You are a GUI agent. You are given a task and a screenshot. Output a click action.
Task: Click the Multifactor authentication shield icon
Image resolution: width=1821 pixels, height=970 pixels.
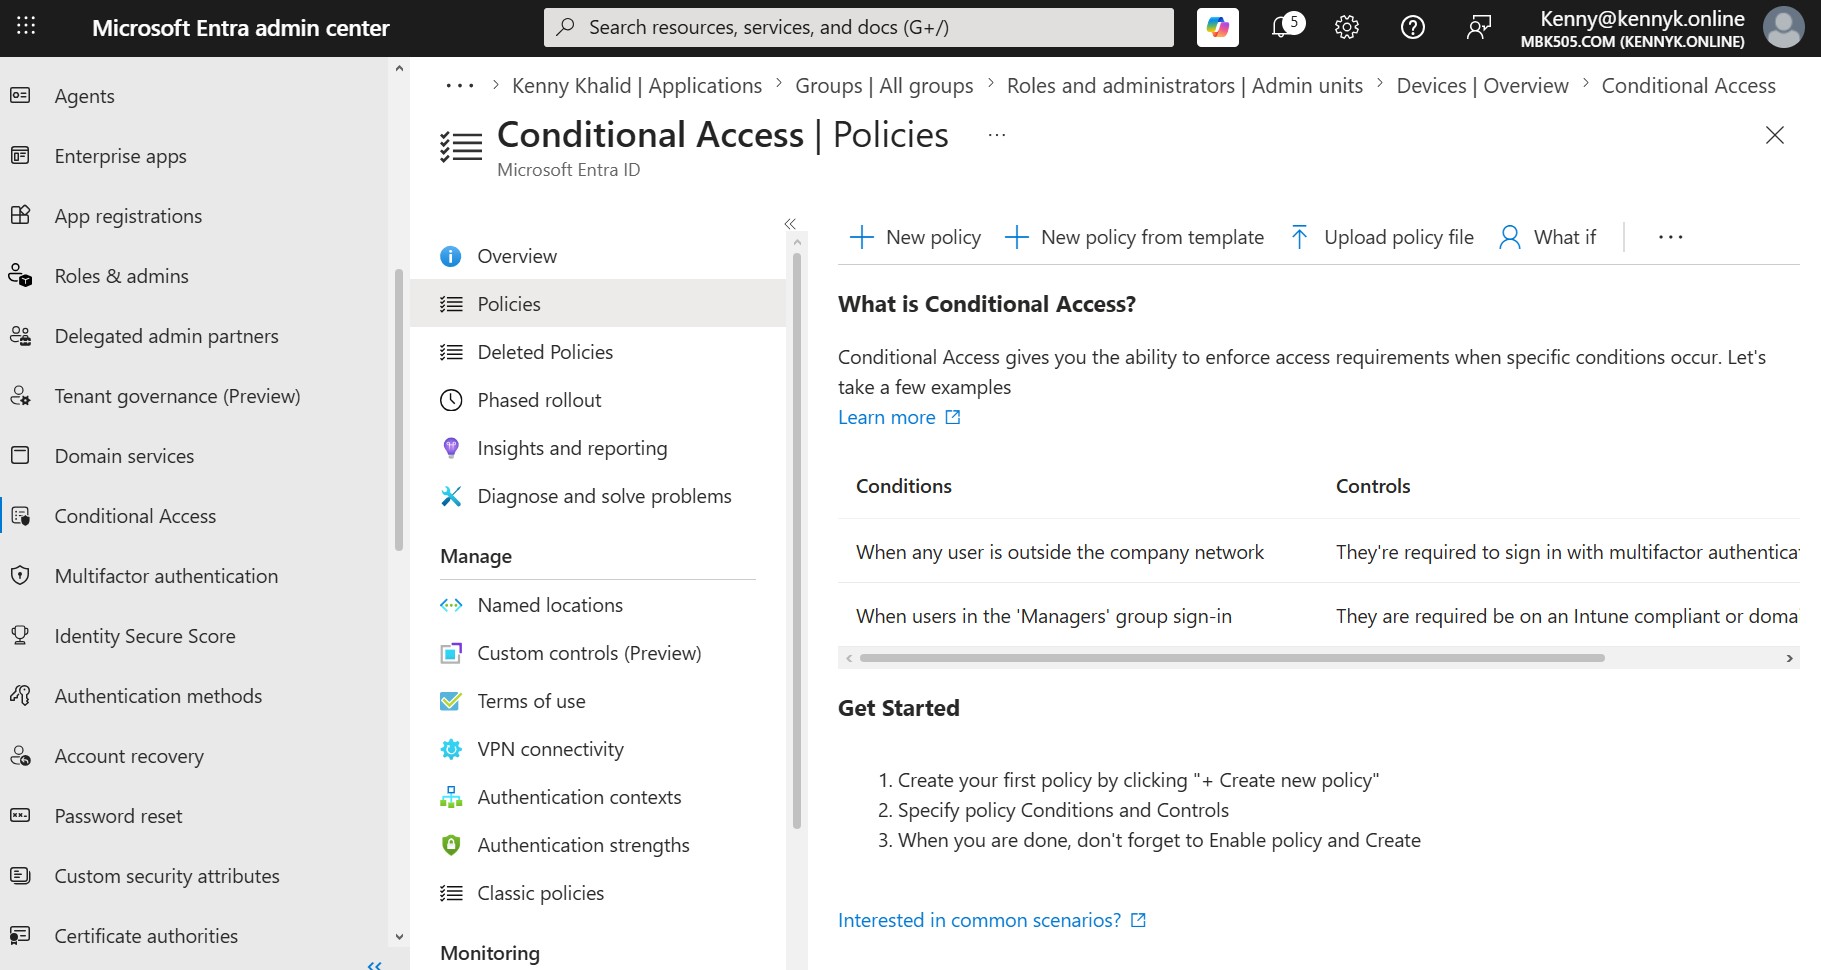click(x=20, y=576)
